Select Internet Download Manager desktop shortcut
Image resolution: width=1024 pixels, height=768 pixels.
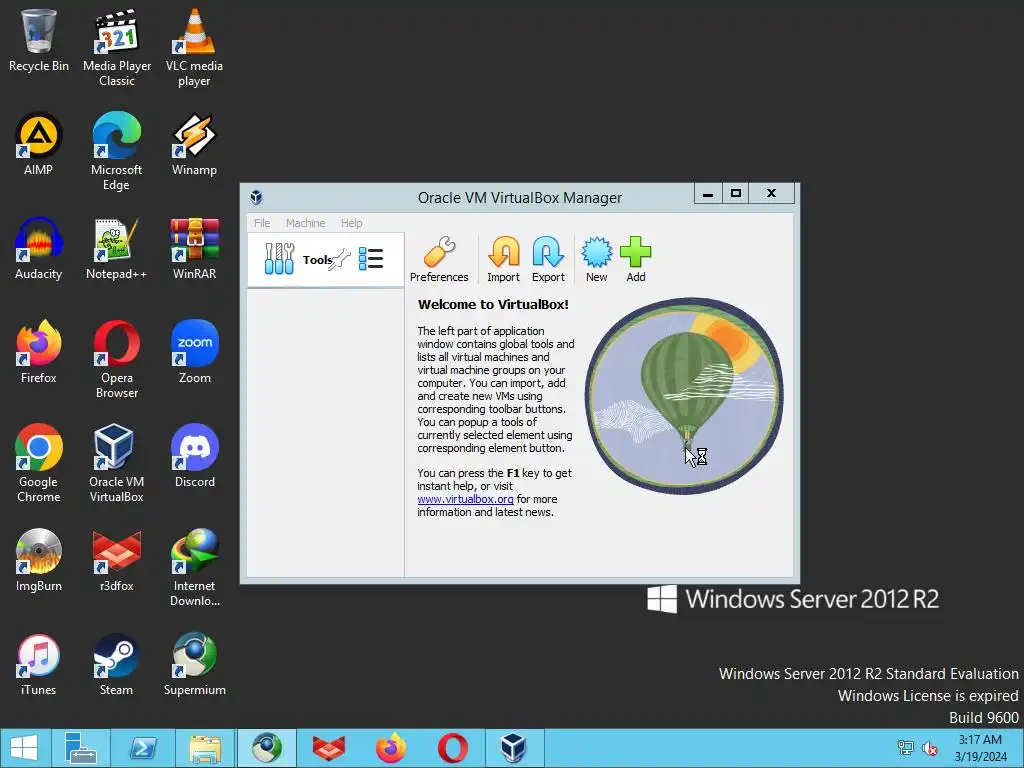click(x=195, y=568)
